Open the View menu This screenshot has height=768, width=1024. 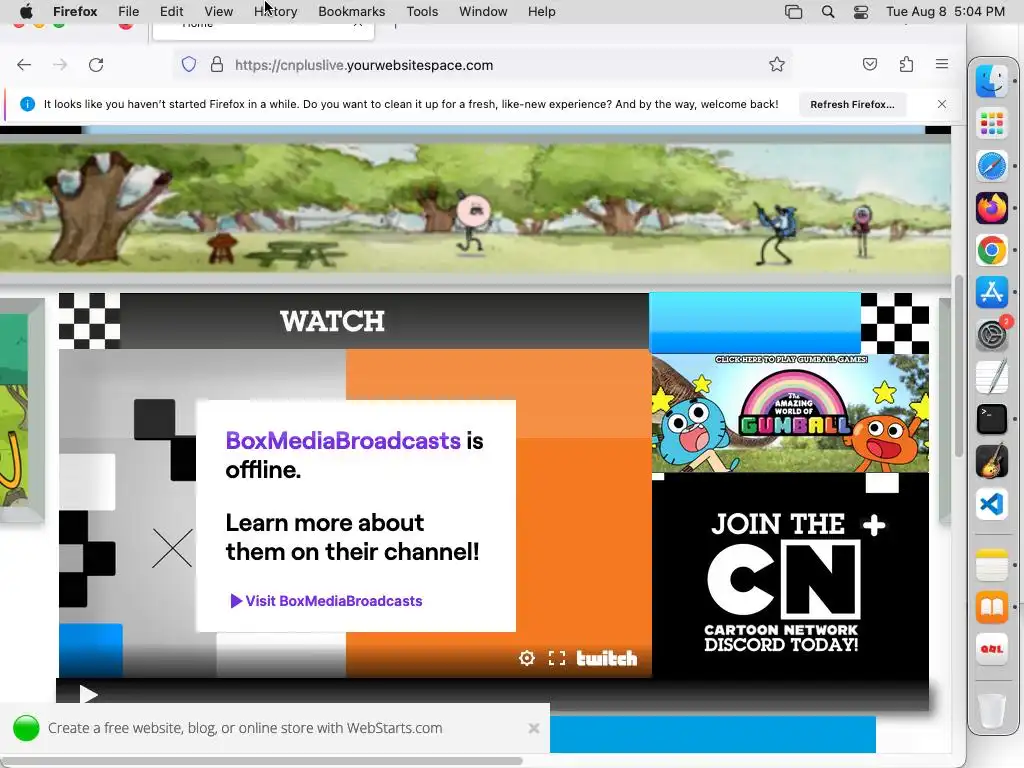click(218, 11)
